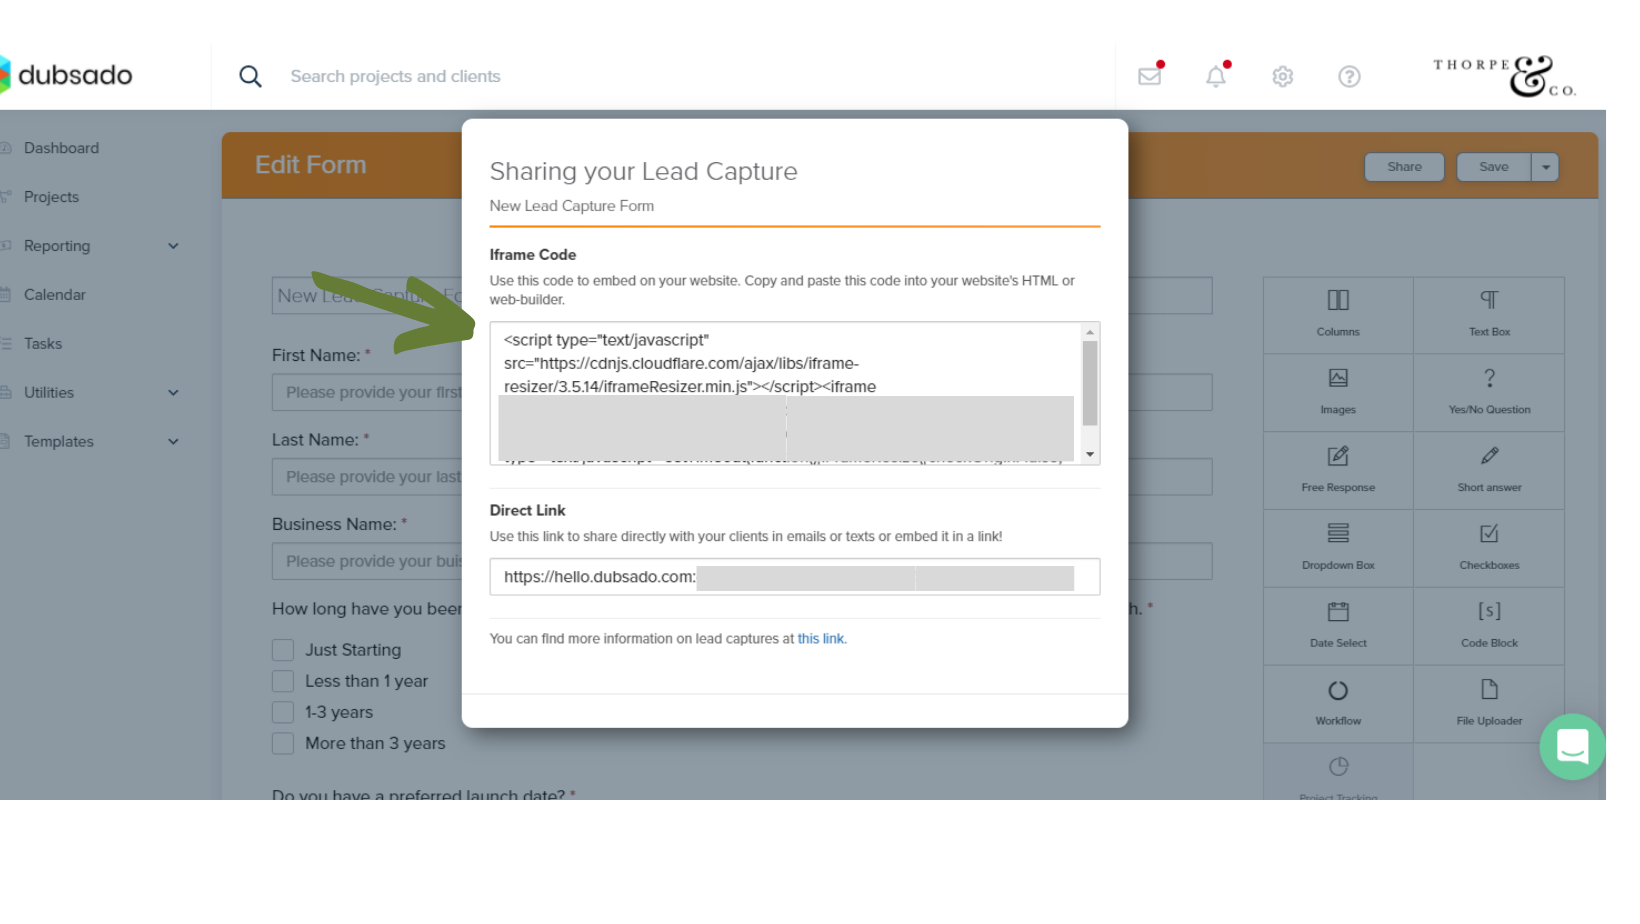
Task: Click the search magnifier icon
Action: point(250,76)
